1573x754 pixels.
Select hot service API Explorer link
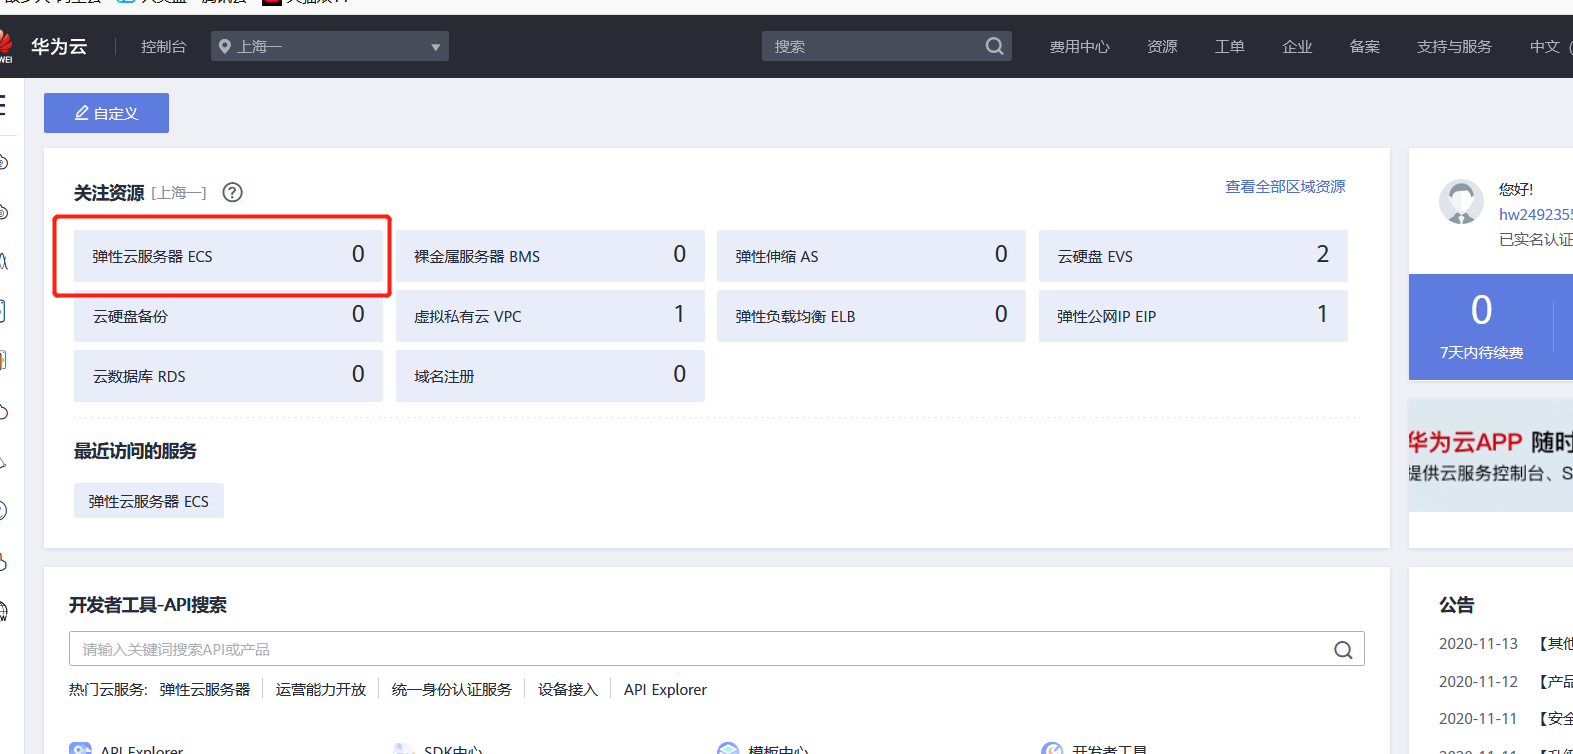[x=665, y=690]
